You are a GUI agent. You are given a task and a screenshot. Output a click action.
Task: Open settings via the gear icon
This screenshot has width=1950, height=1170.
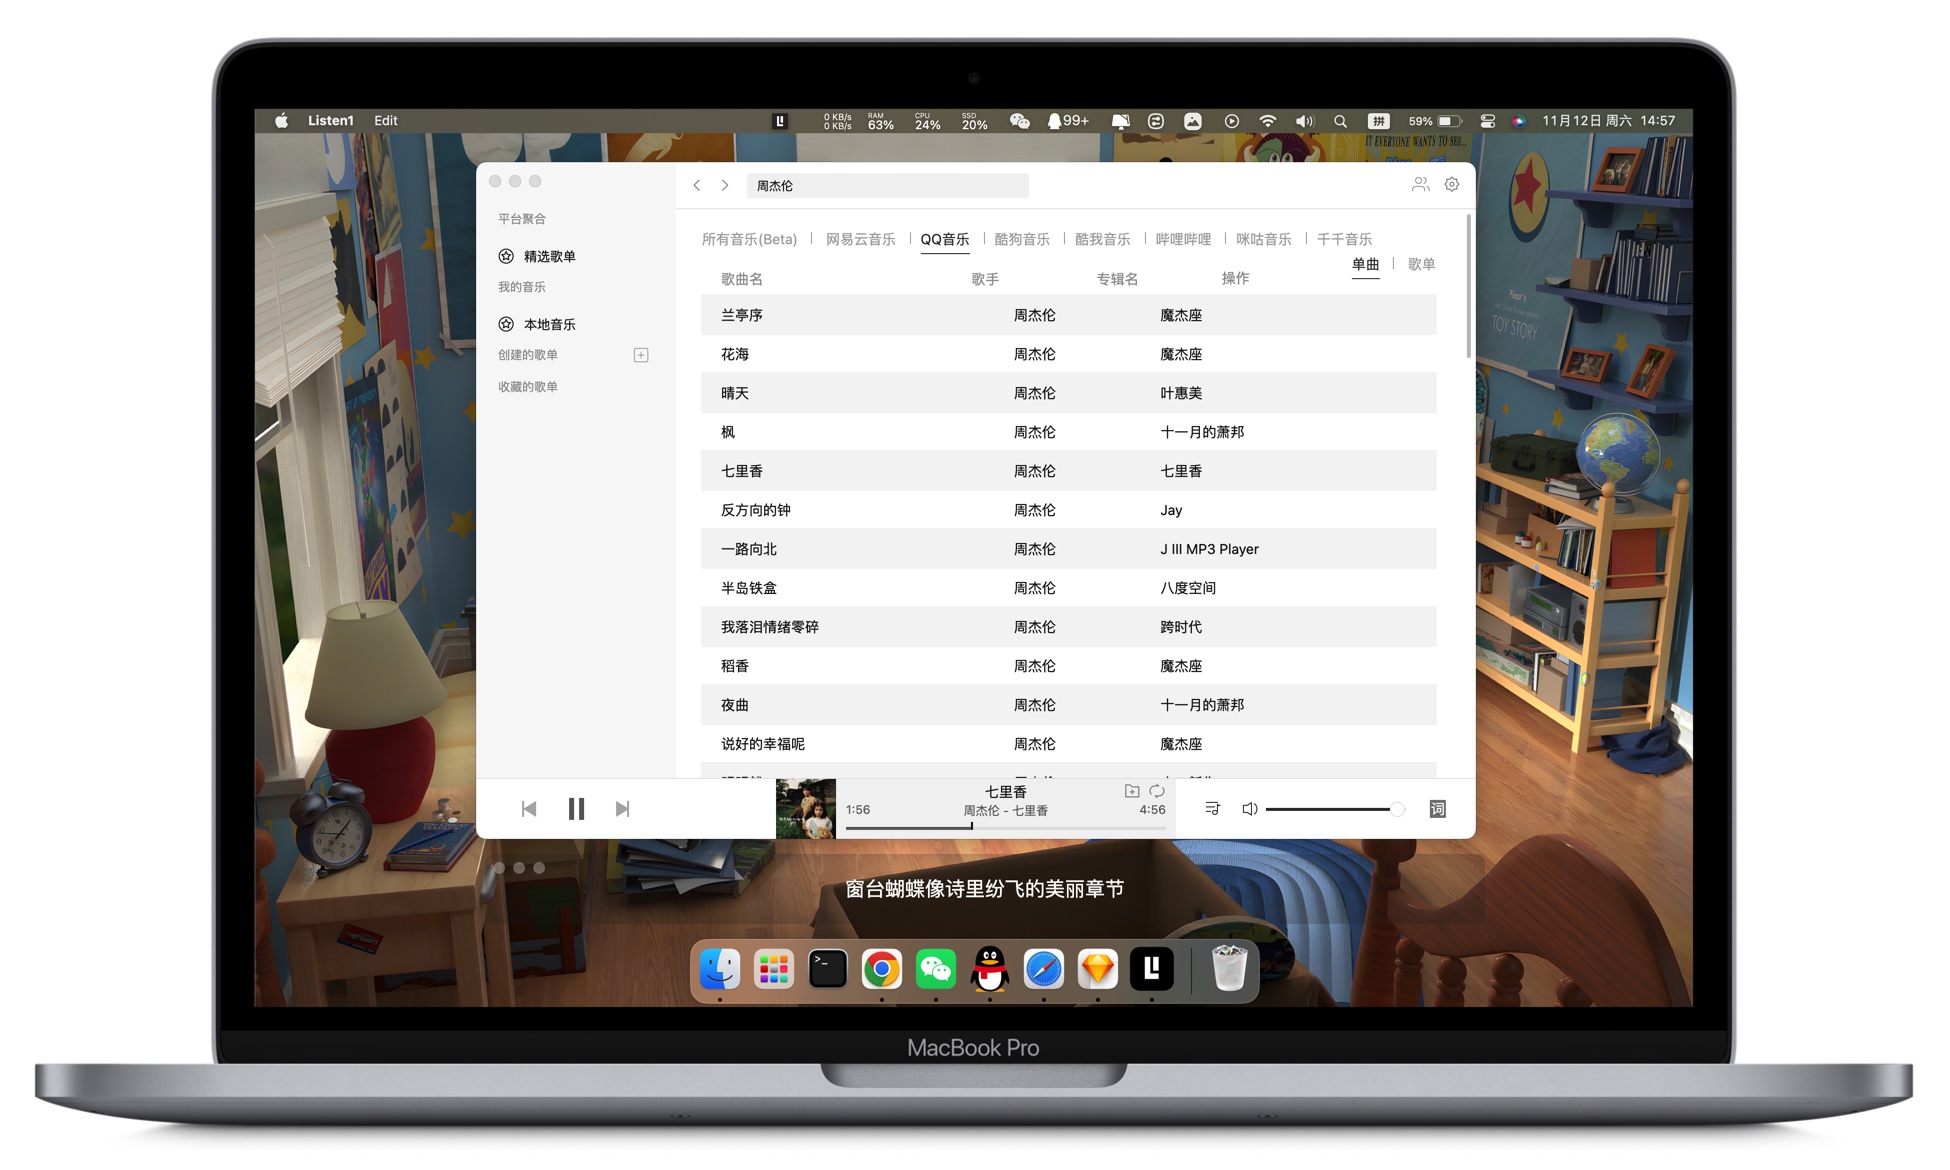tap(1452, 184)
